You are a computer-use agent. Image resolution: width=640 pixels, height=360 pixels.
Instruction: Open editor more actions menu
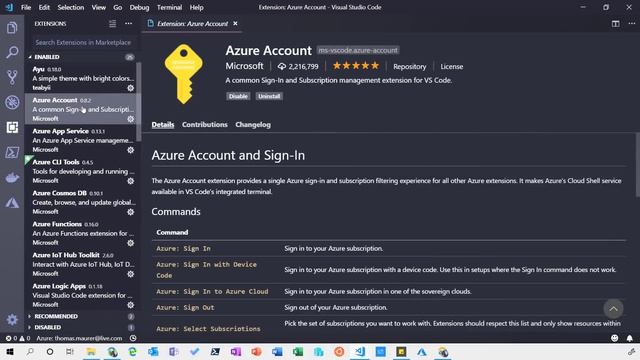[631, 24]
